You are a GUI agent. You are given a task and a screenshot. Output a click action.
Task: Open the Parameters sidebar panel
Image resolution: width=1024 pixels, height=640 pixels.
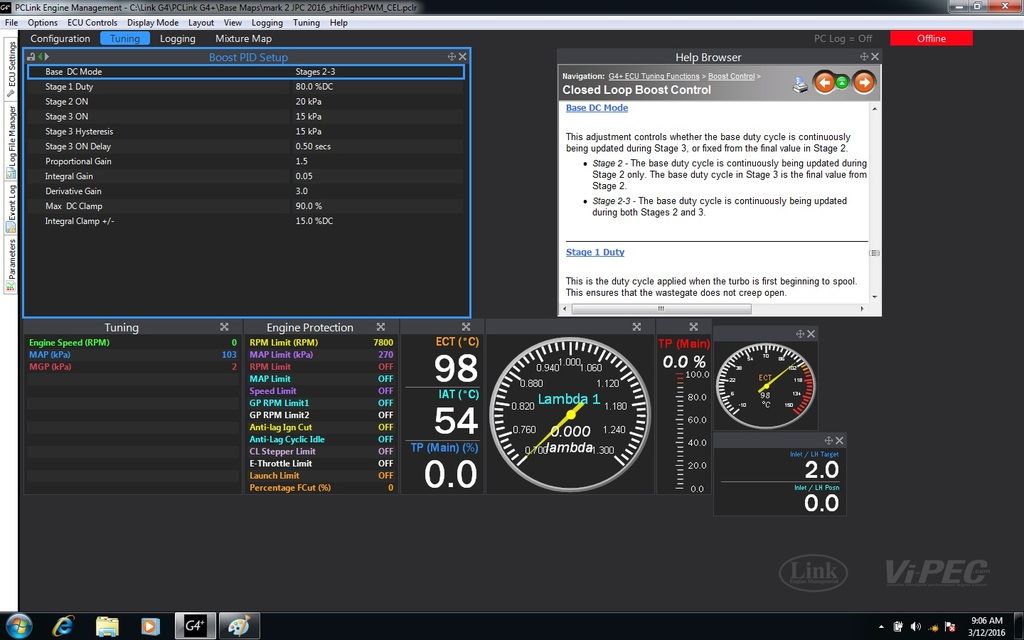pos(8,265)
